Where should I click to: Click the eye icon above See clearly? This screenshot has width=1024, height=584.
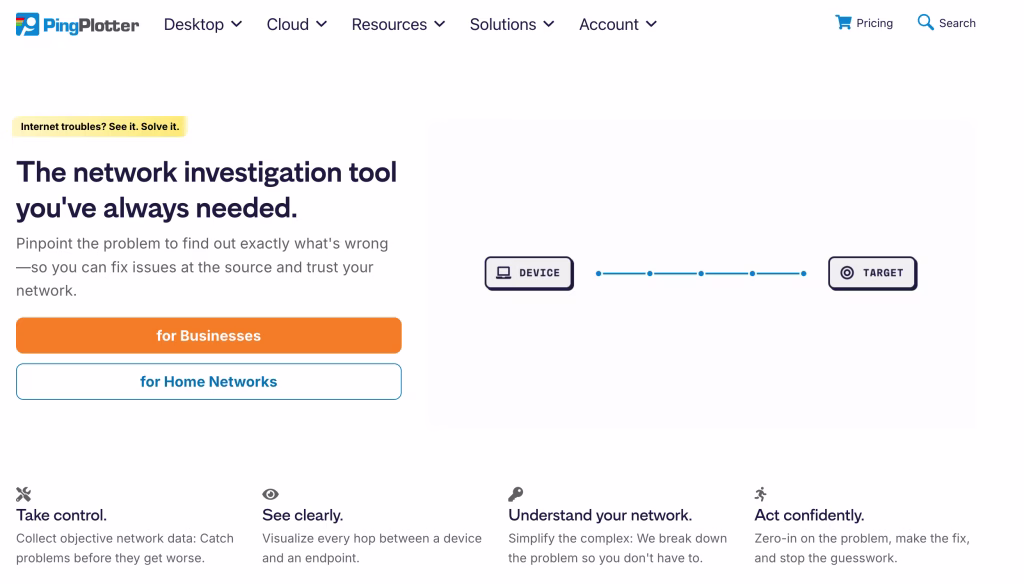(270, 494)
